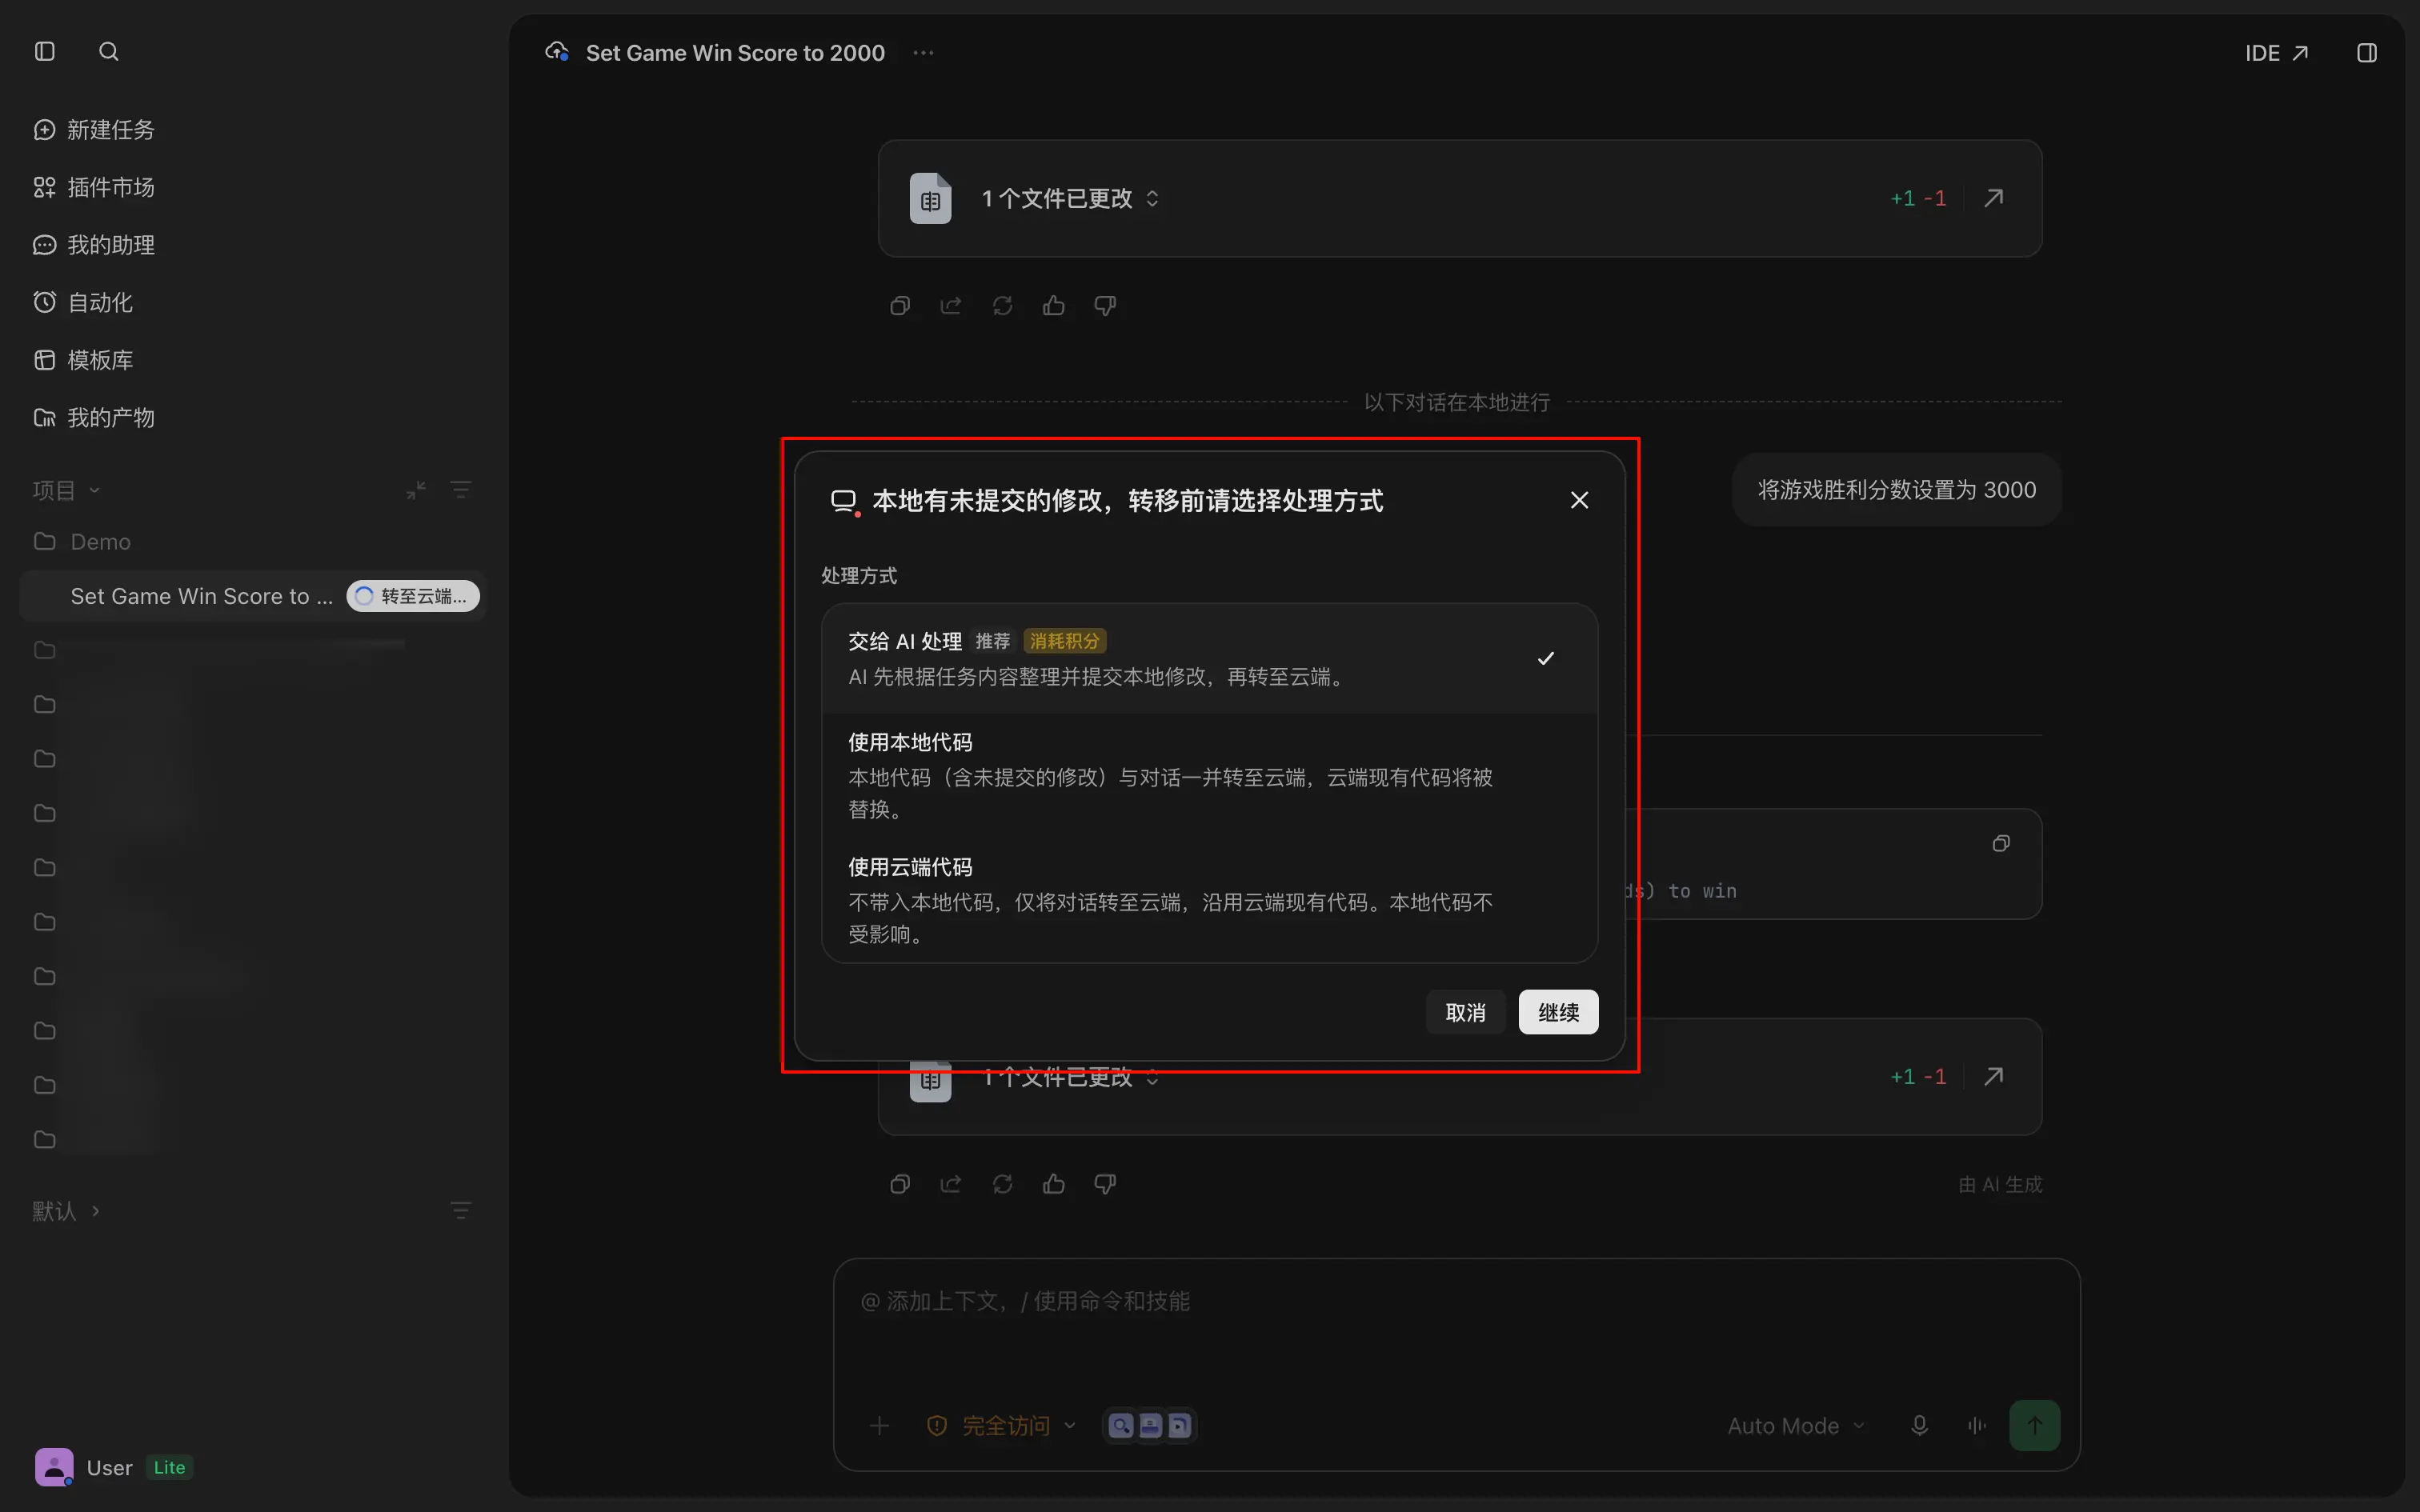
Task: Open 我的产物 in sidebar
Action: coord(94,417)
